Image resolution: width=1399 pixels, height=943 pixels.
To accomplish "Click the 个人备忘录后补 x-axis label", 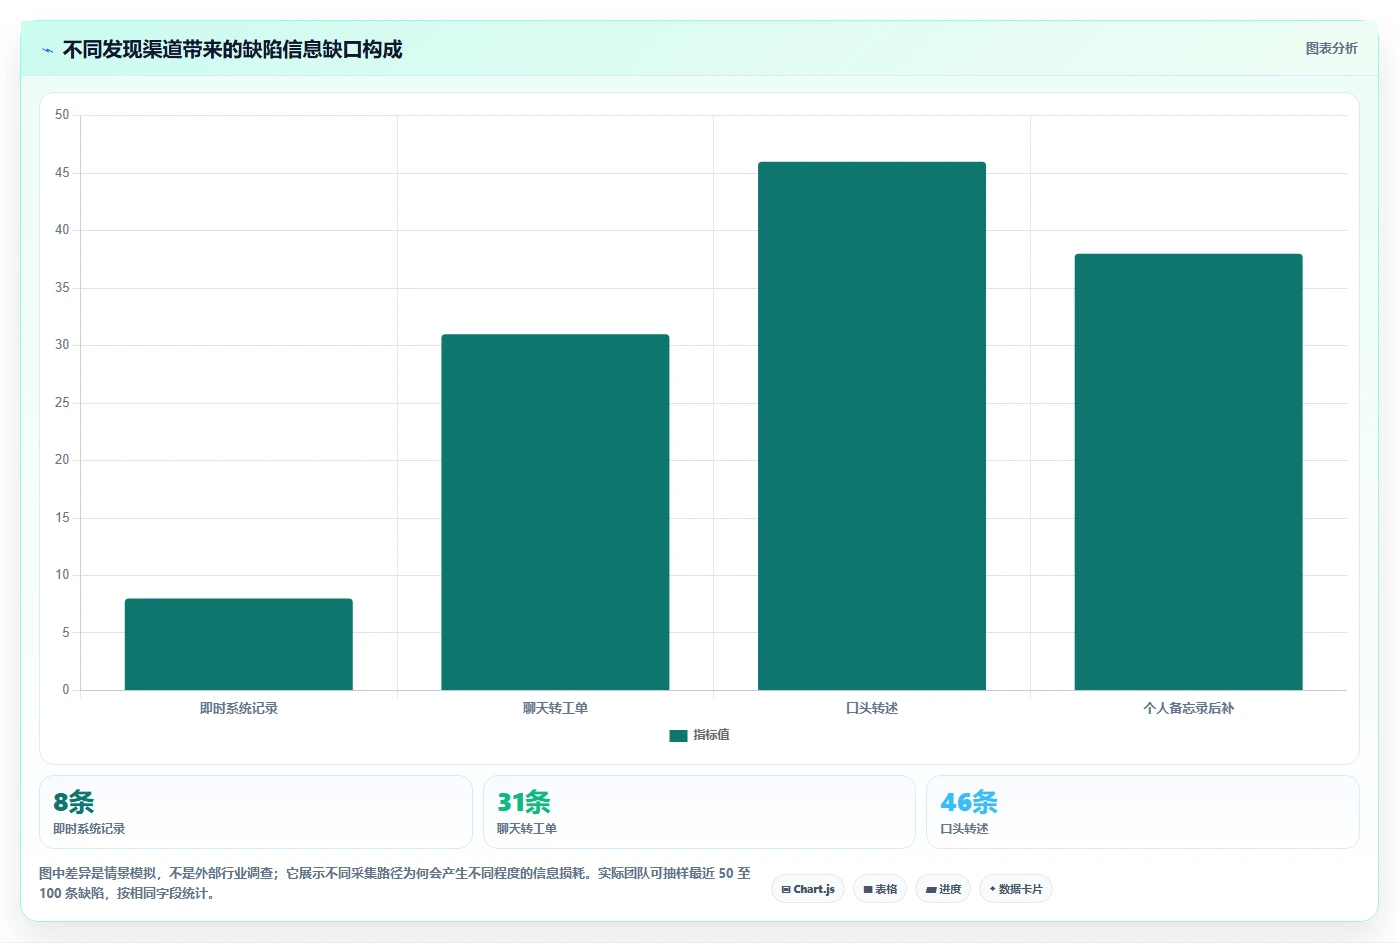I will 1188,708.
